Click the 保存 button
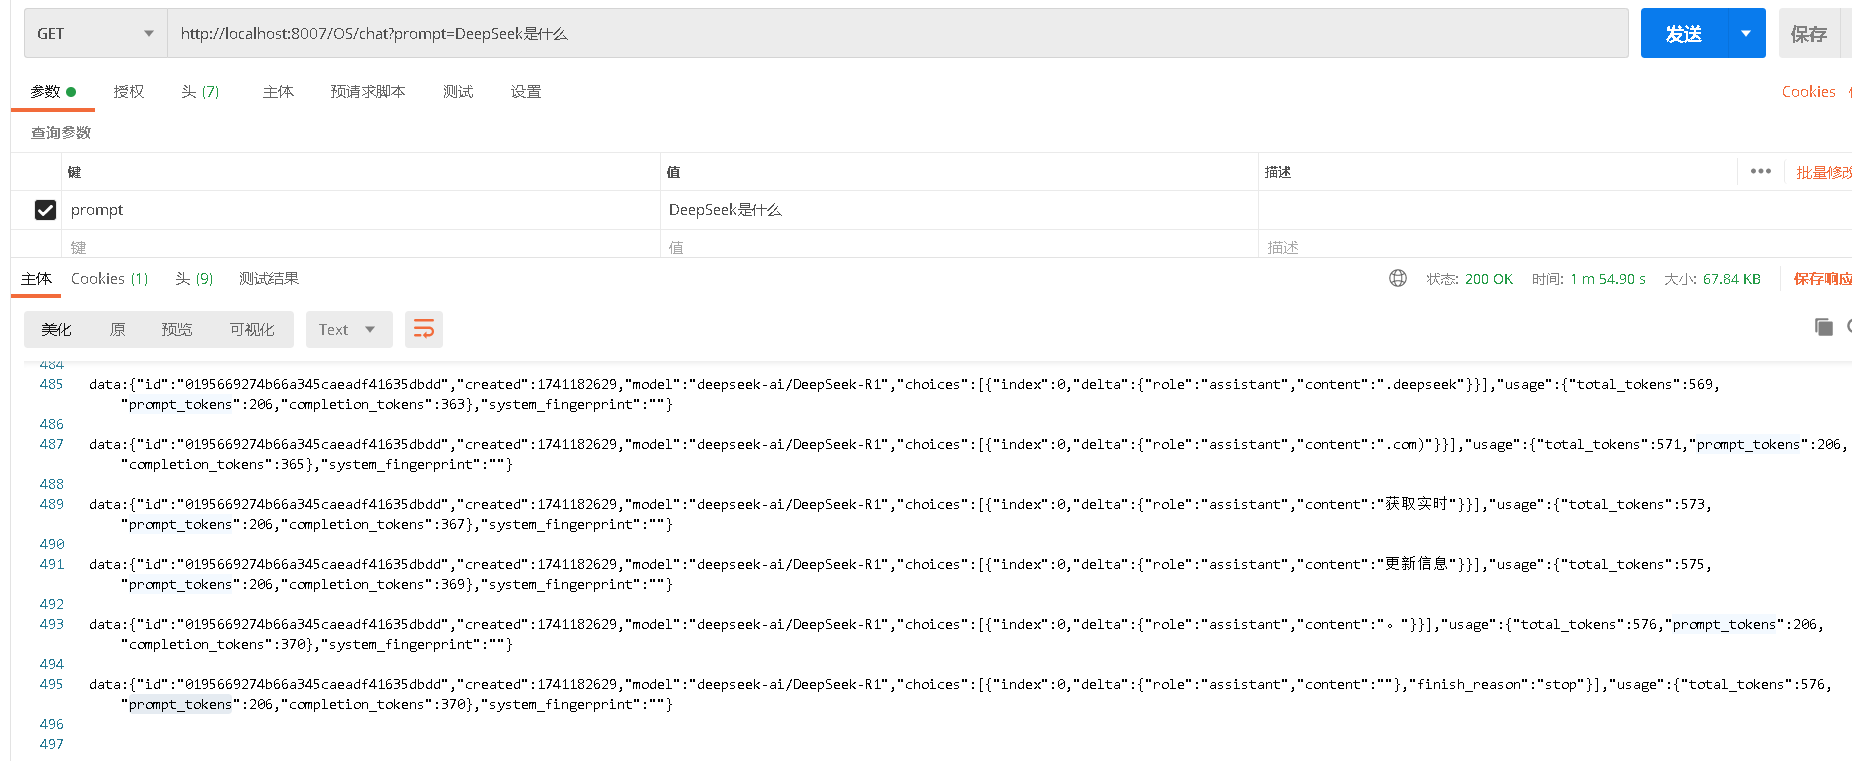1852x761 pixels. [x=1808, y=34]
